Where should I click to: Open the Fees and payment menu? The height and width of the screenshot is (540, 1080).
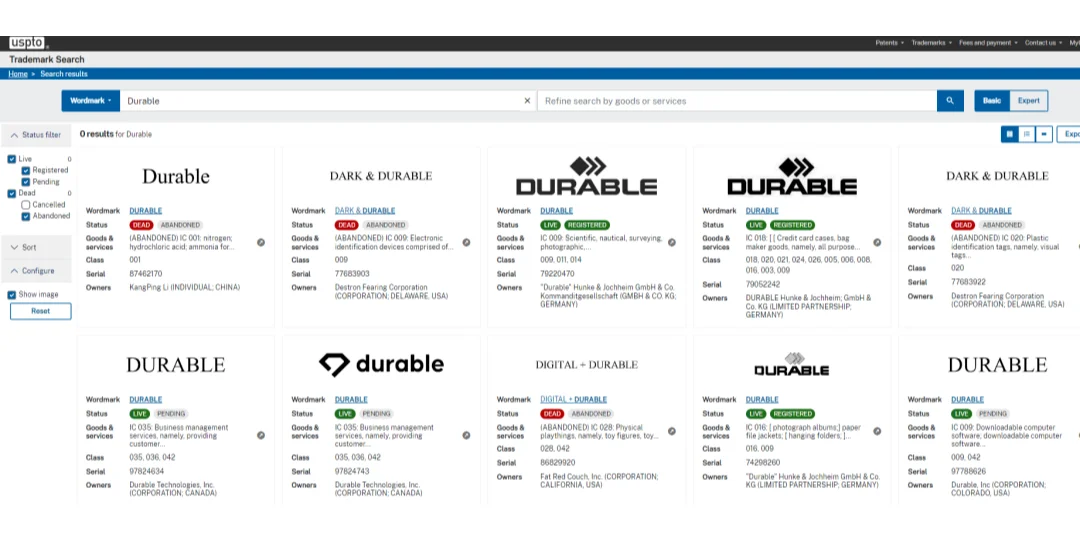(988, 43)
